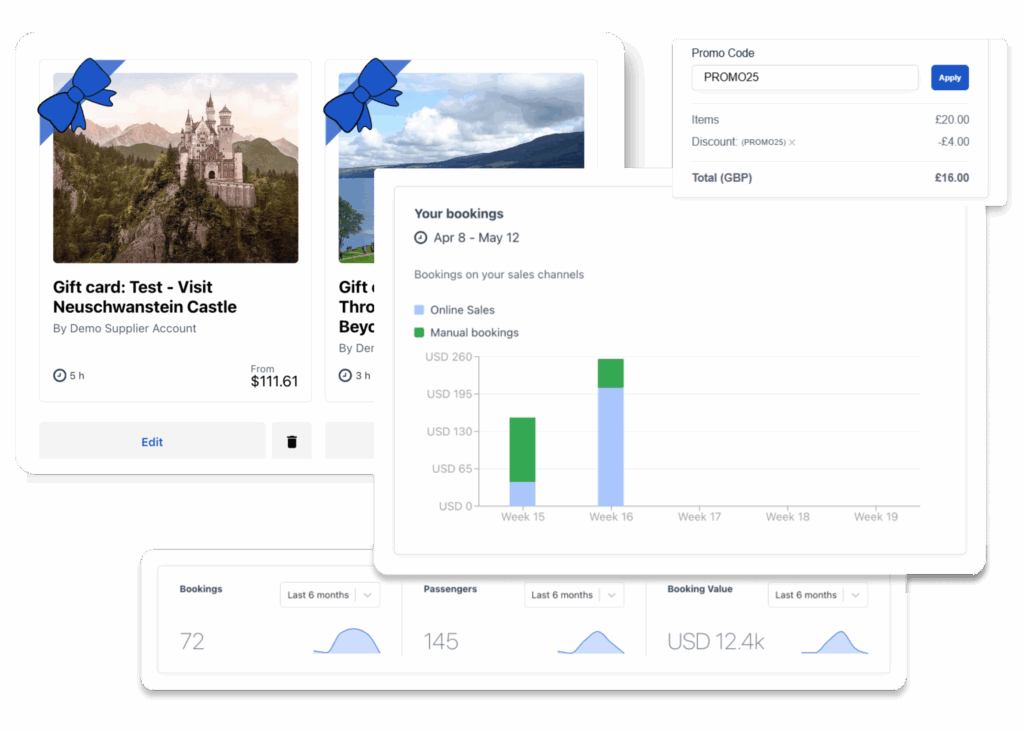Click the Week 15 blue bar segment

[522, 494]
